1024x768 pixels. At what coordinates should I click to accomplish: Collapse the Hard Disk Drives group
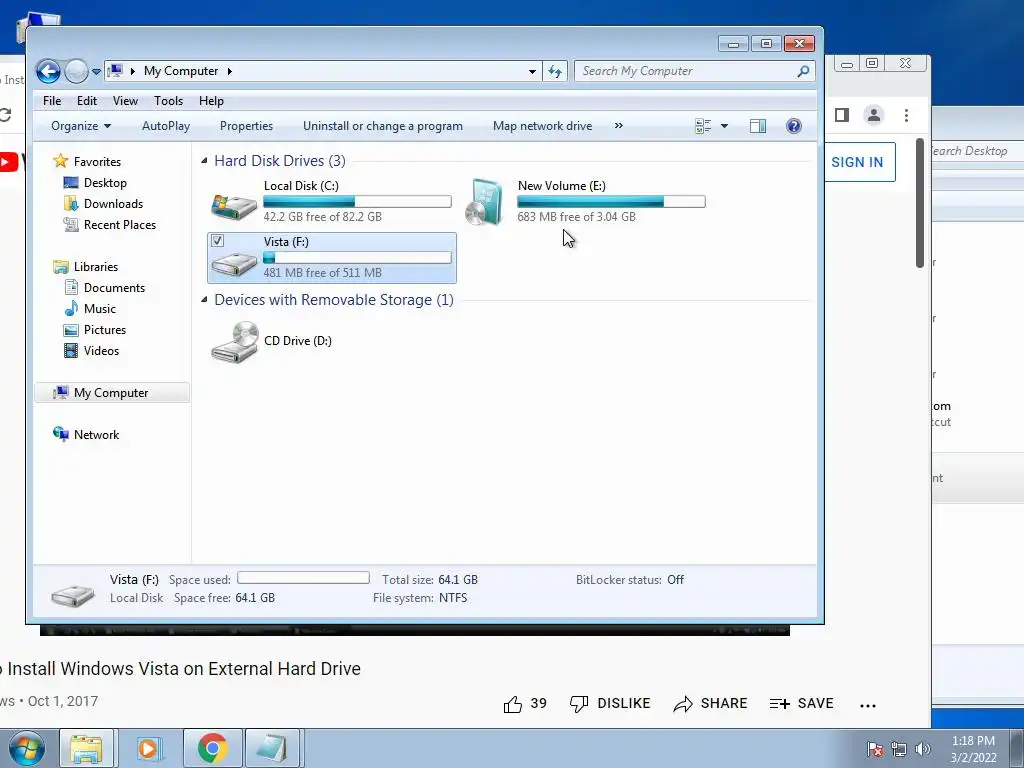pos(204,161)
